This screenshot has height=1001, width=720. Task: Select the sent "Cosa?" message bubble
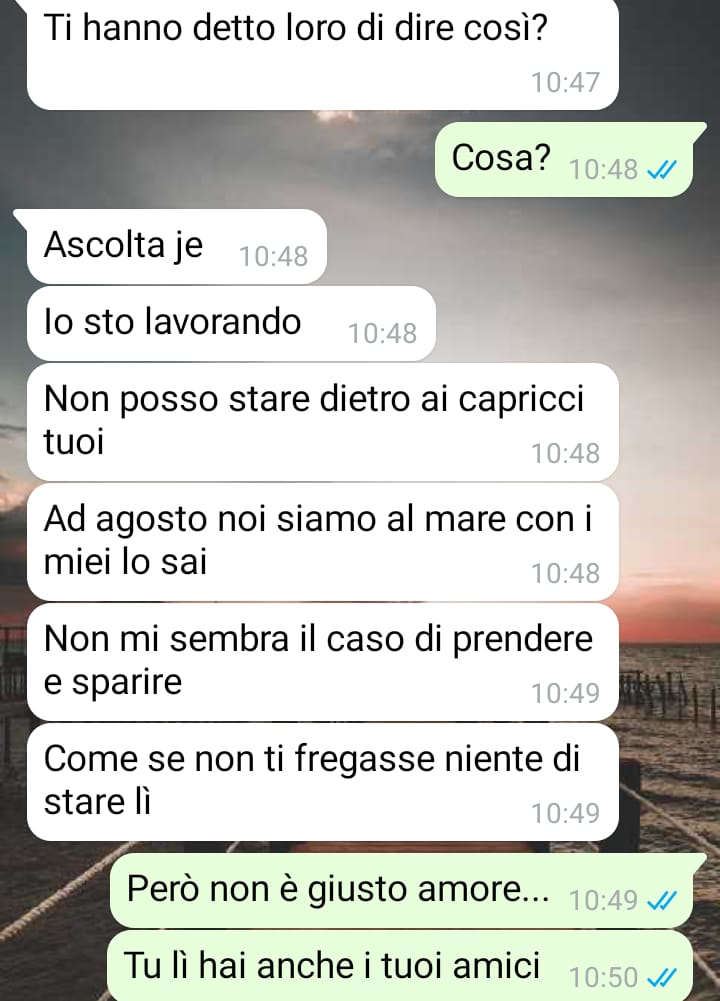(564, 159)
